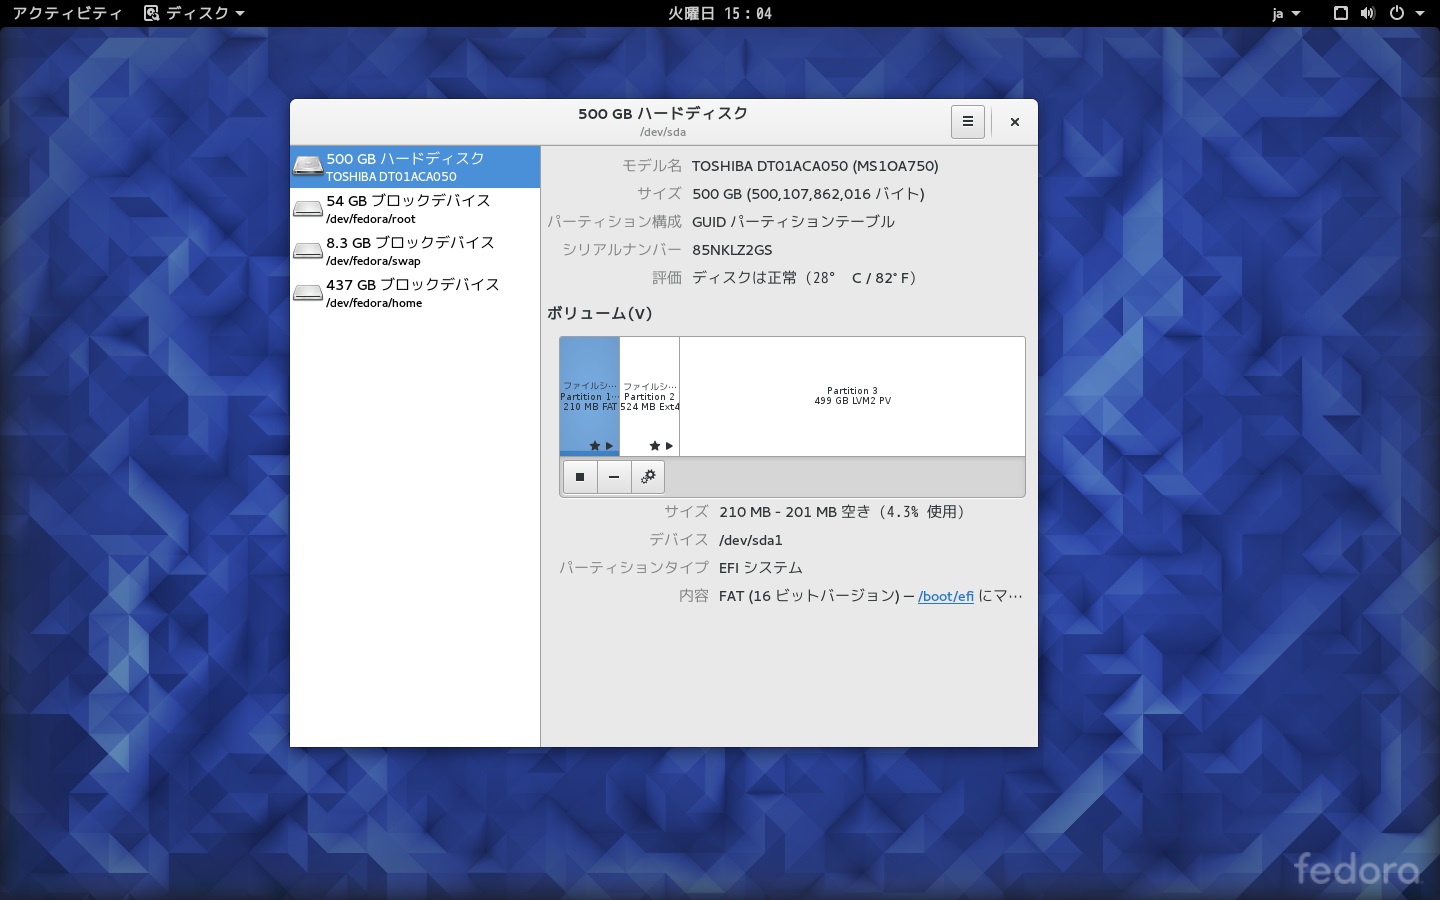This screenshot has height=900, width=1440.
Task: Select Partition 1 210 MB FAT volume
Action: 589,396
